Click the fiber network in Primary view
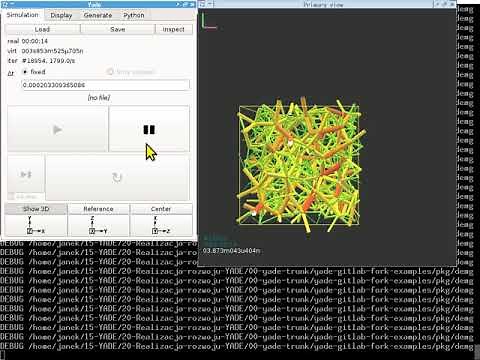The image size is (480, 360). click(x=300, y=165)
